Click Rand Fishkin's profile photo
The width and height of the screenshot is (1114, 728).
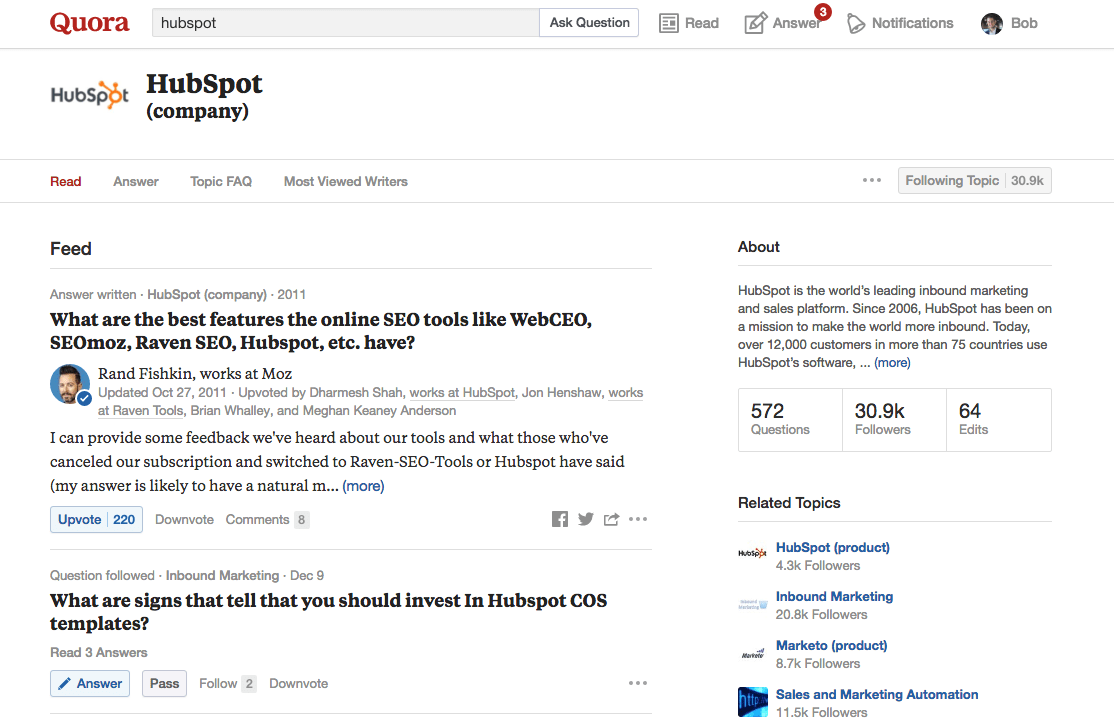(70, 384)
